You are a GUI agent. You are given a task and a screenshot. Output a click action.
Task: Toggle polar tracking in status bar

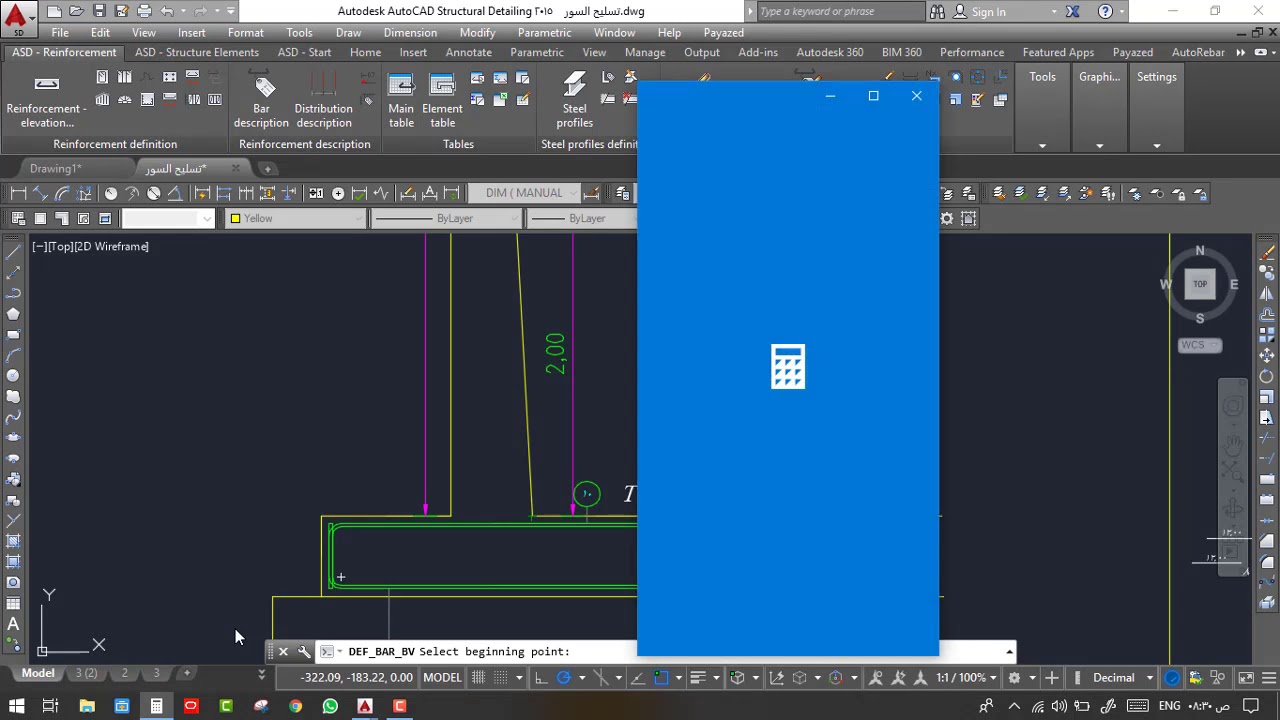click(x=564, y=678)
